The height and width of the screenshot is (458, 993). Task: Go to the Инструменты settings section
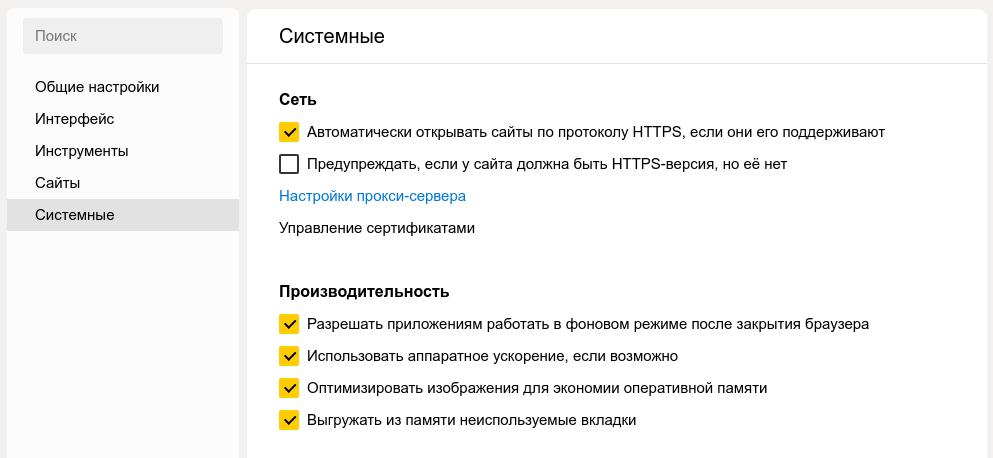(x=82, y=151)
